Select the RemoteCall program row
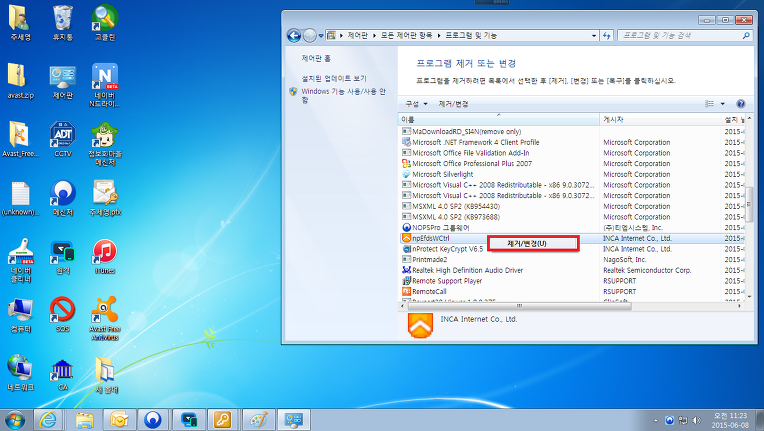 [x=573, y=292]
